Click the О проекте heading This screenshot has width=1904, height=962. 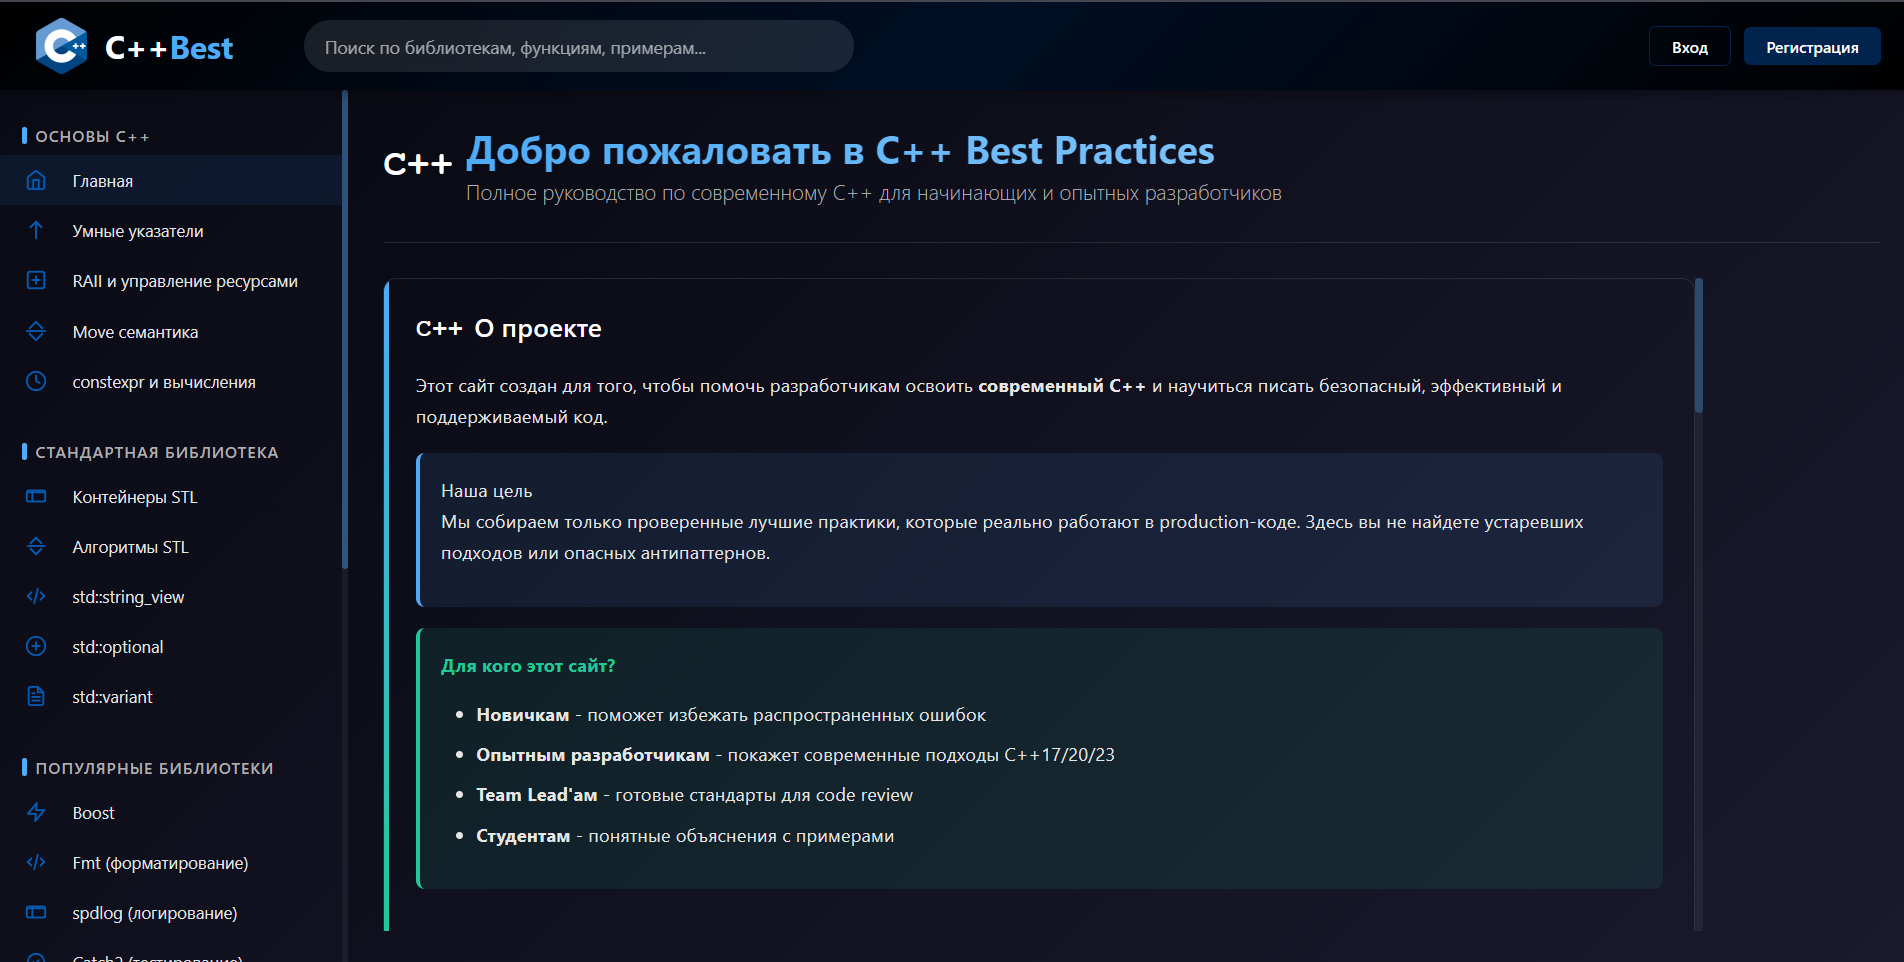pyautogui.click(x=538, y=328)
